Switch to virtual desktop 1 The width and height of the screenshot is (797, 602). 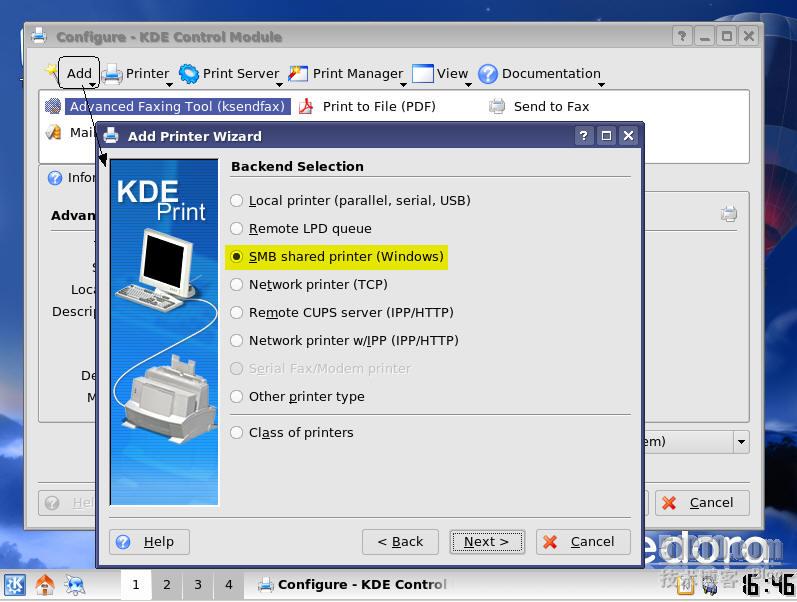(x=136, y=585)
